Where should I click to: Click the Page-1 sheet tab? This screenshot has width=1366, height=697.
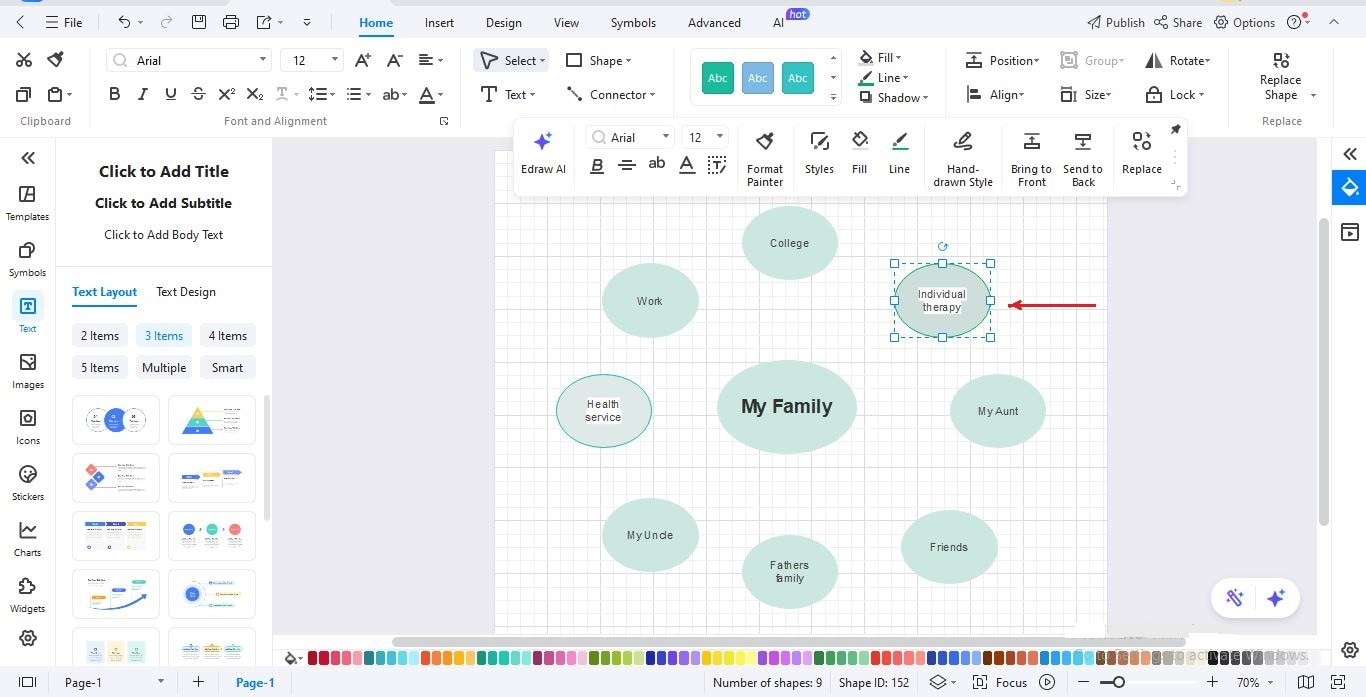255,682
